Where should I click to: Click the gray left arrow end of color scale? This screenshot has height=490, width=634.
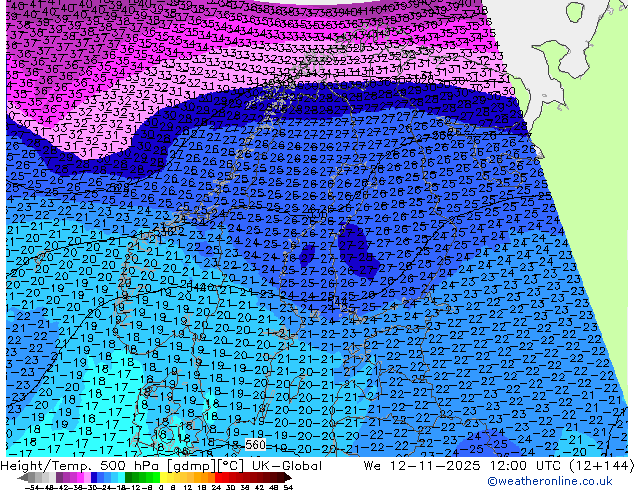[23, 478]
